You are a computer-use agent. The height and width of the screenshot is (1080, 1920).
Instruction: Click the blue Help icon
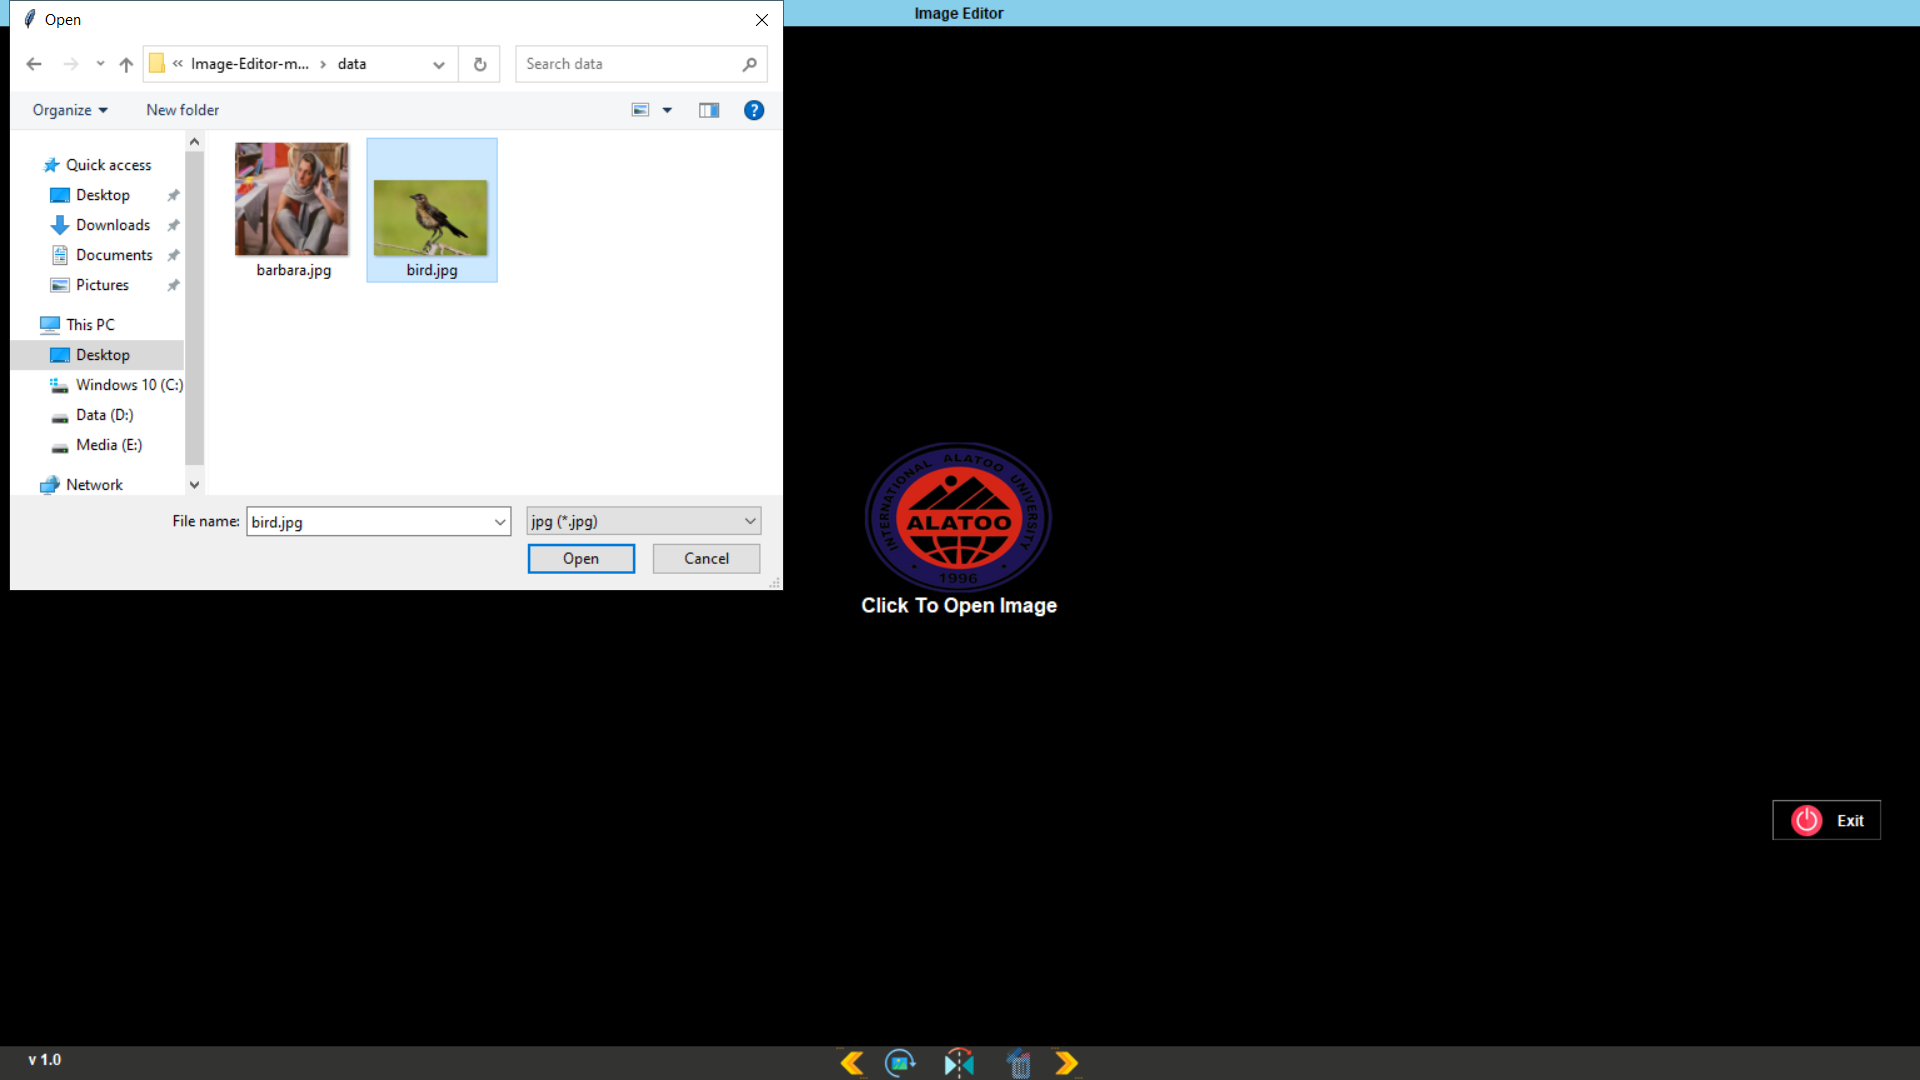[754, 110]
